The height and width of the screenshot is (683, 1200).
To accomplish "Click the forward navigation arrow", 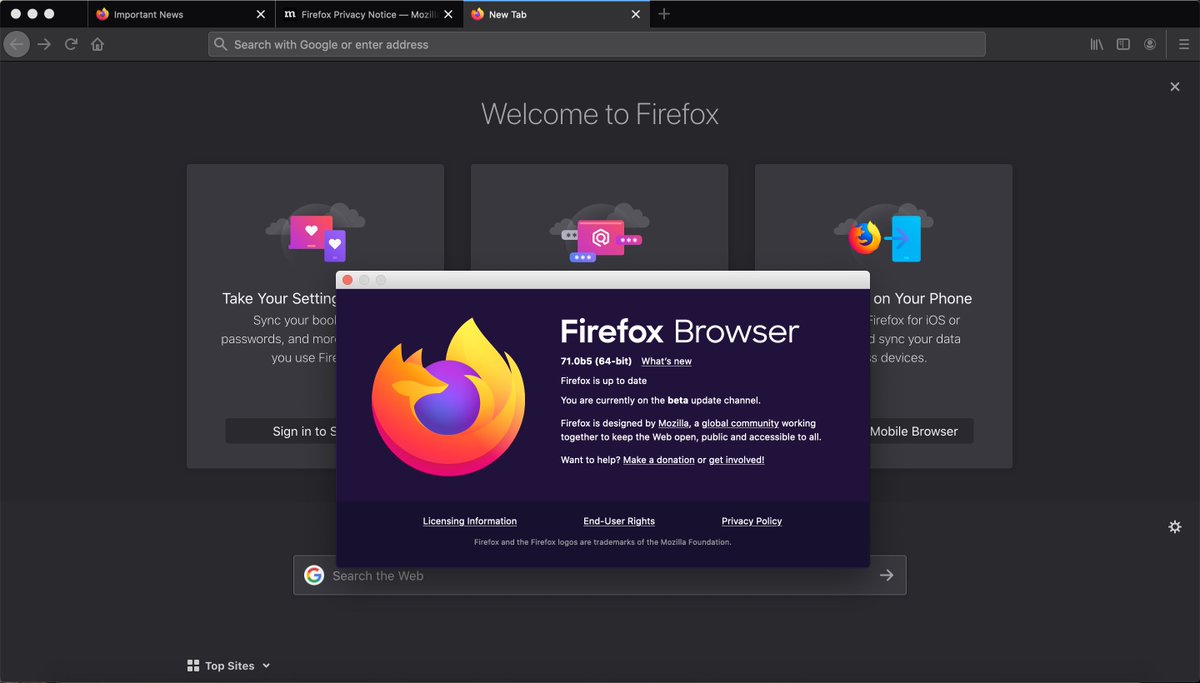I will tap(44, 44).
